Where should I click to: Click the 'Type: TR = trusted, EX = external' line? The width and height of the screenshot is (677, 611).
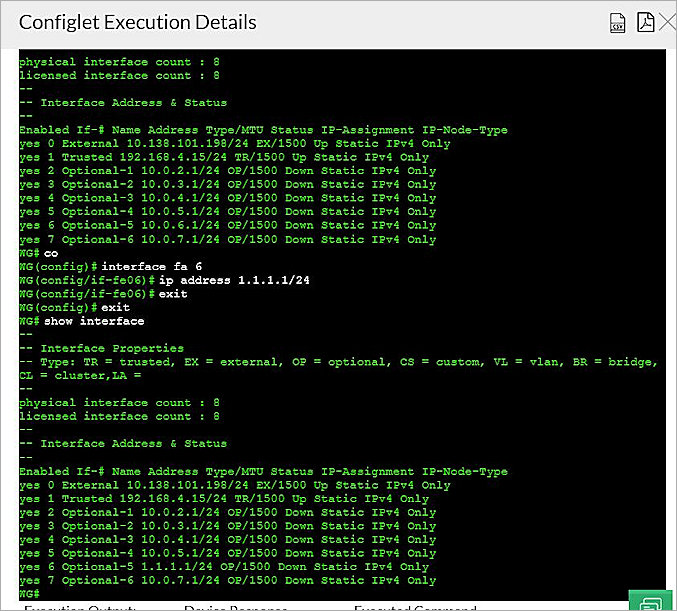[338, 362]
